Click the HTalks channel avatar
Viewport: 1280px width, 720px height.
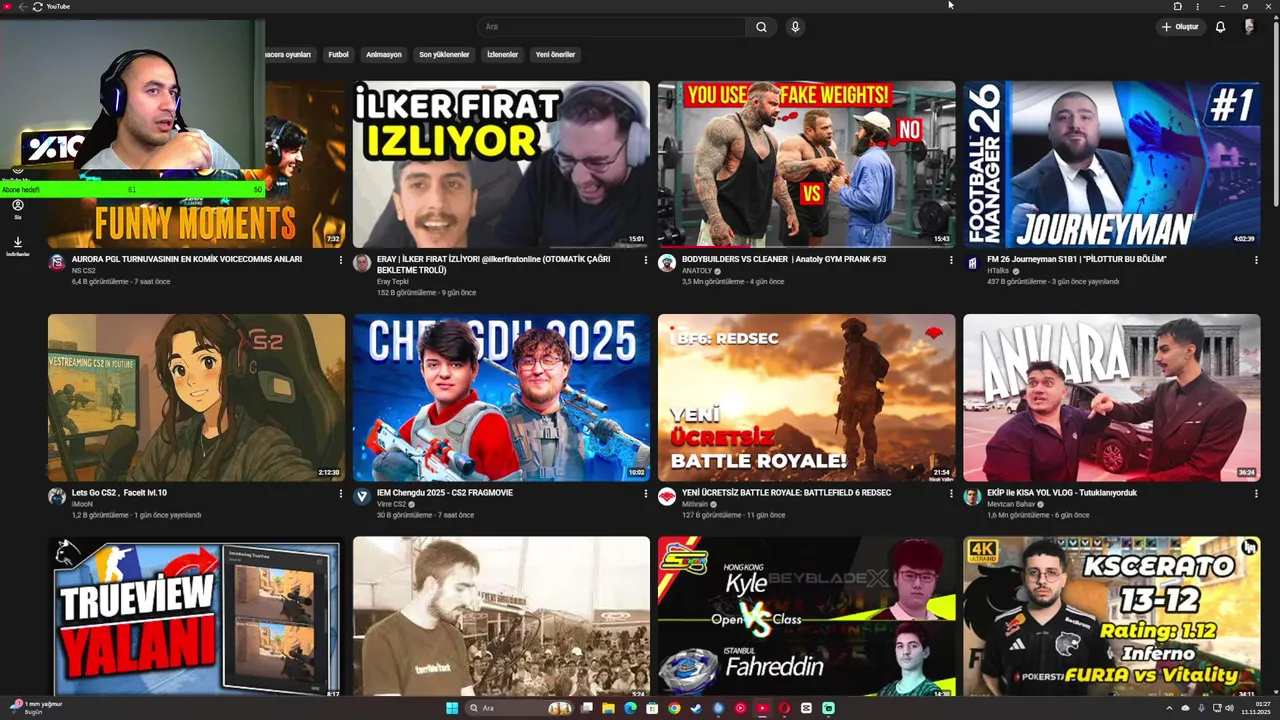point(972,263)
